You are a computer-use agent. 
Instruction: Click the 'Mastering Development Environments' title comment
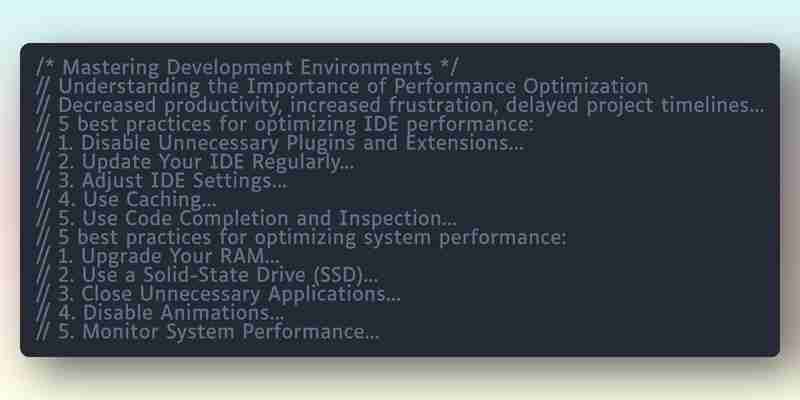(247, 67)
